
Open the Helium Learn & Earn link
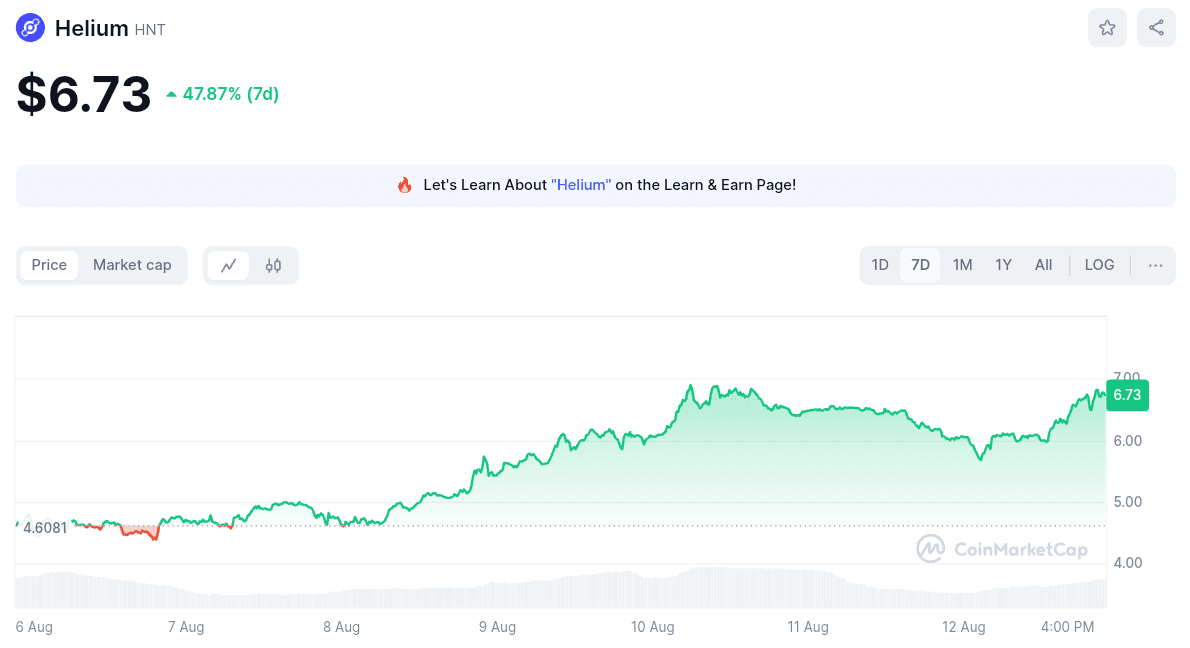581,185
